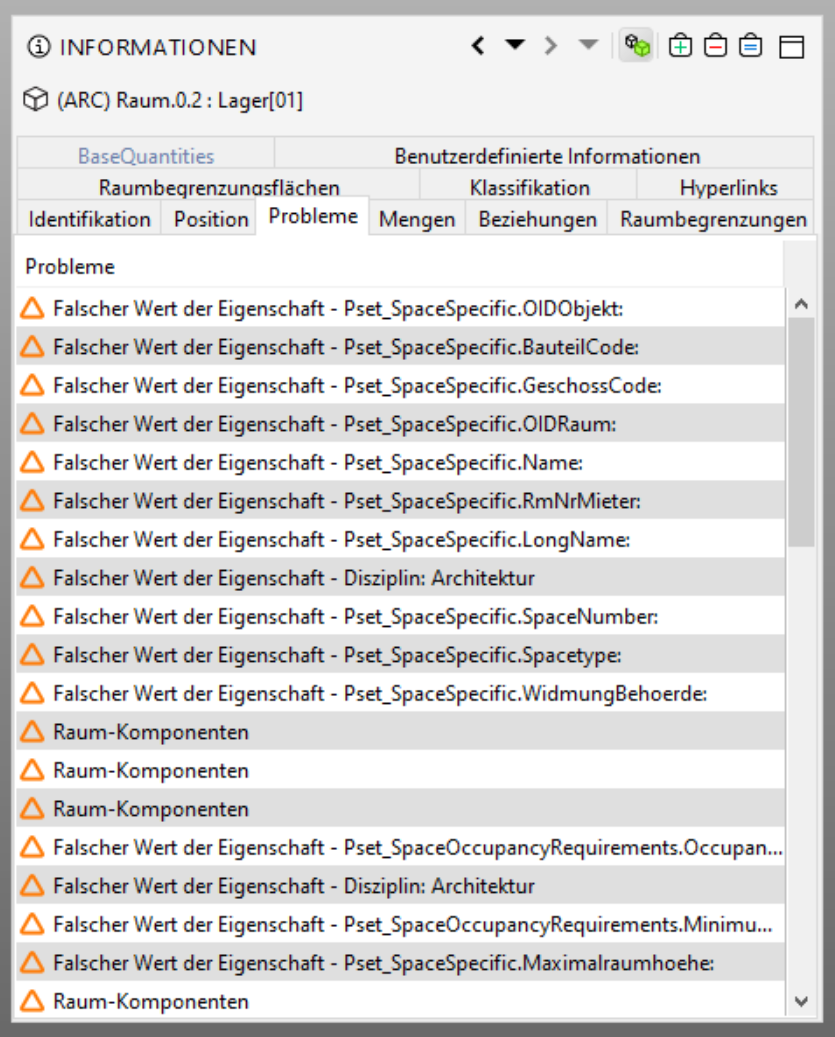Select the Pset_SpaceSpecific.LongName problem row

(x=401, y=539)
